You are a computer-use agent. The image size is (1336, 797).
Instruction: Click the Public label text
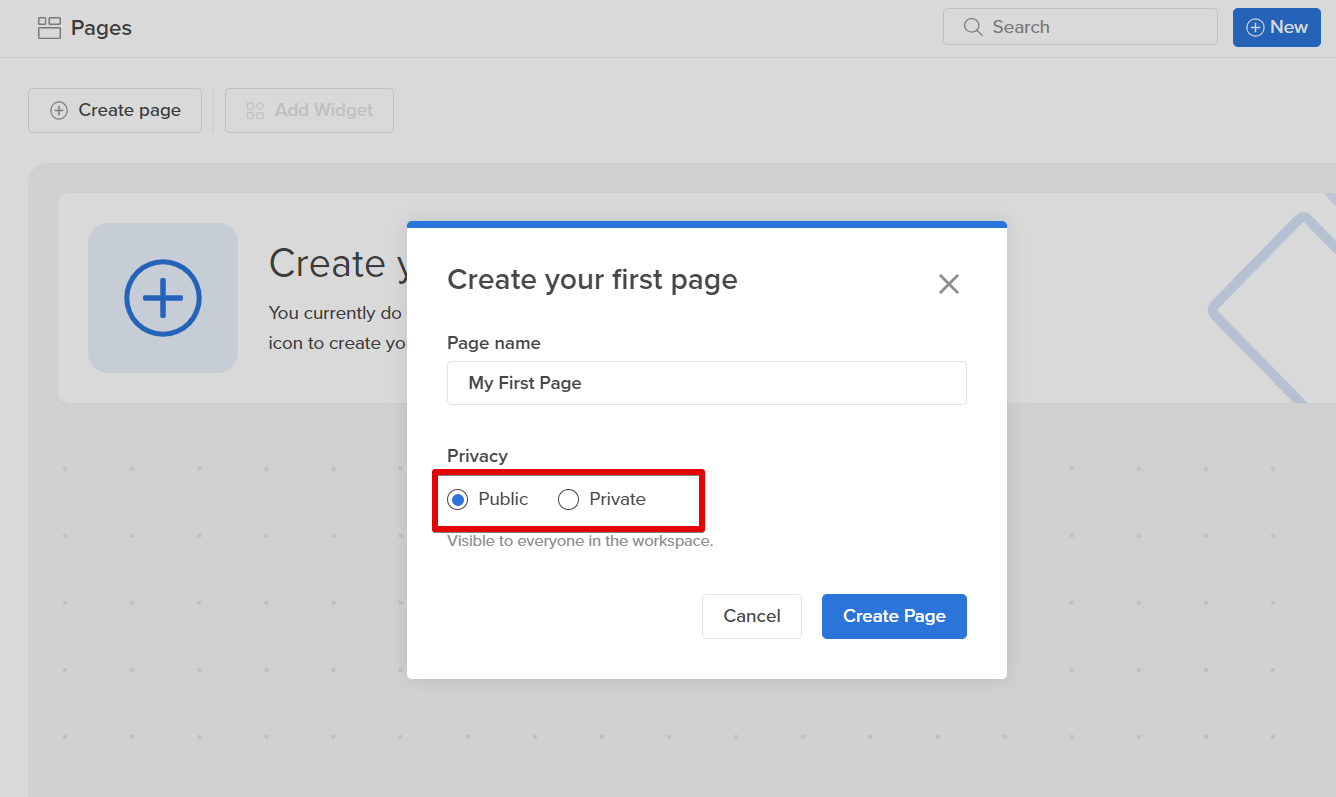coord(504,499)
